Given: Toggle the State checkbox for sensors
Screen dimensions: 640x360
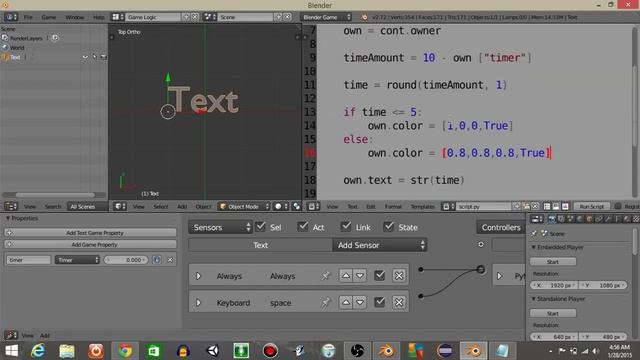Looking at the screenshot, I should pos(389,227).
